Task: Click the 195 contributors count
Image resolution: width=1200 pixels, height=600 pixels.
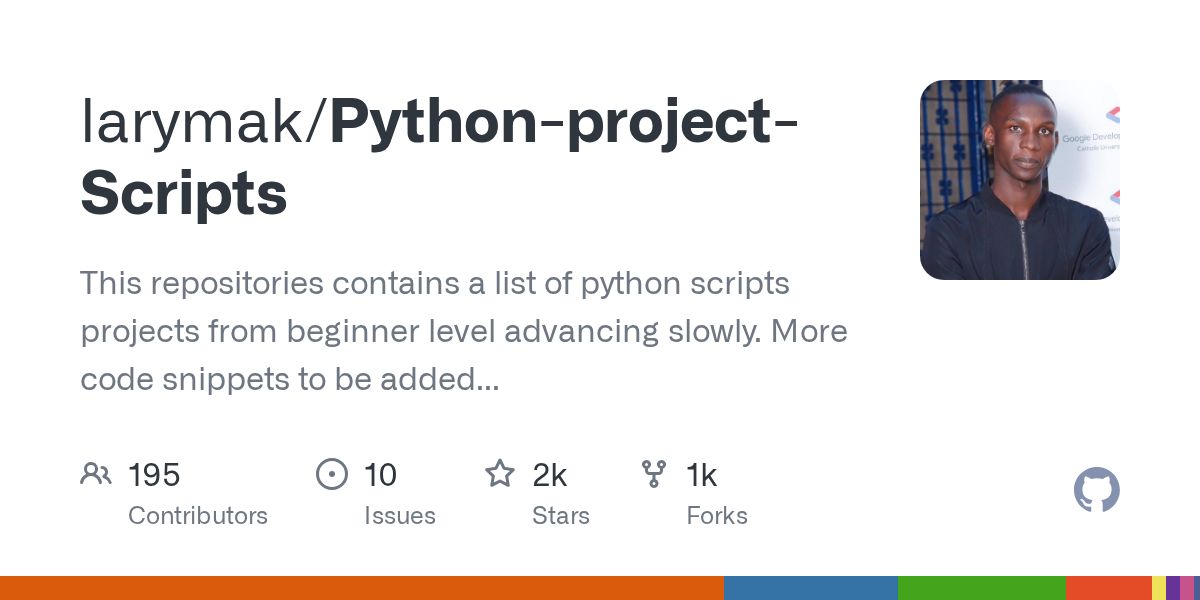Action: point(154,475)
